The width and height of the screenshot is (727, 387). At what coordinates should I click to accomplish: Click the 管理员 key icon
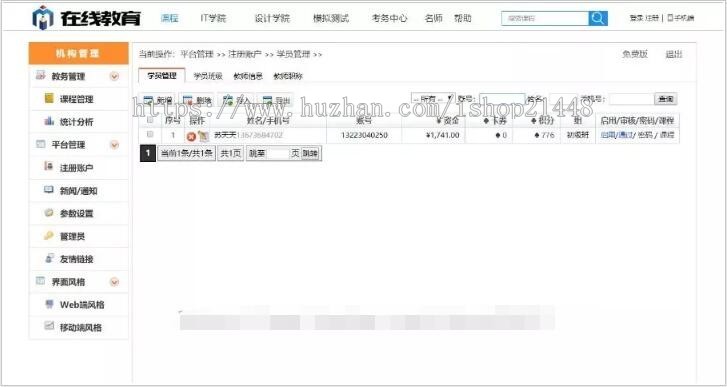click(x=49, y=235)
